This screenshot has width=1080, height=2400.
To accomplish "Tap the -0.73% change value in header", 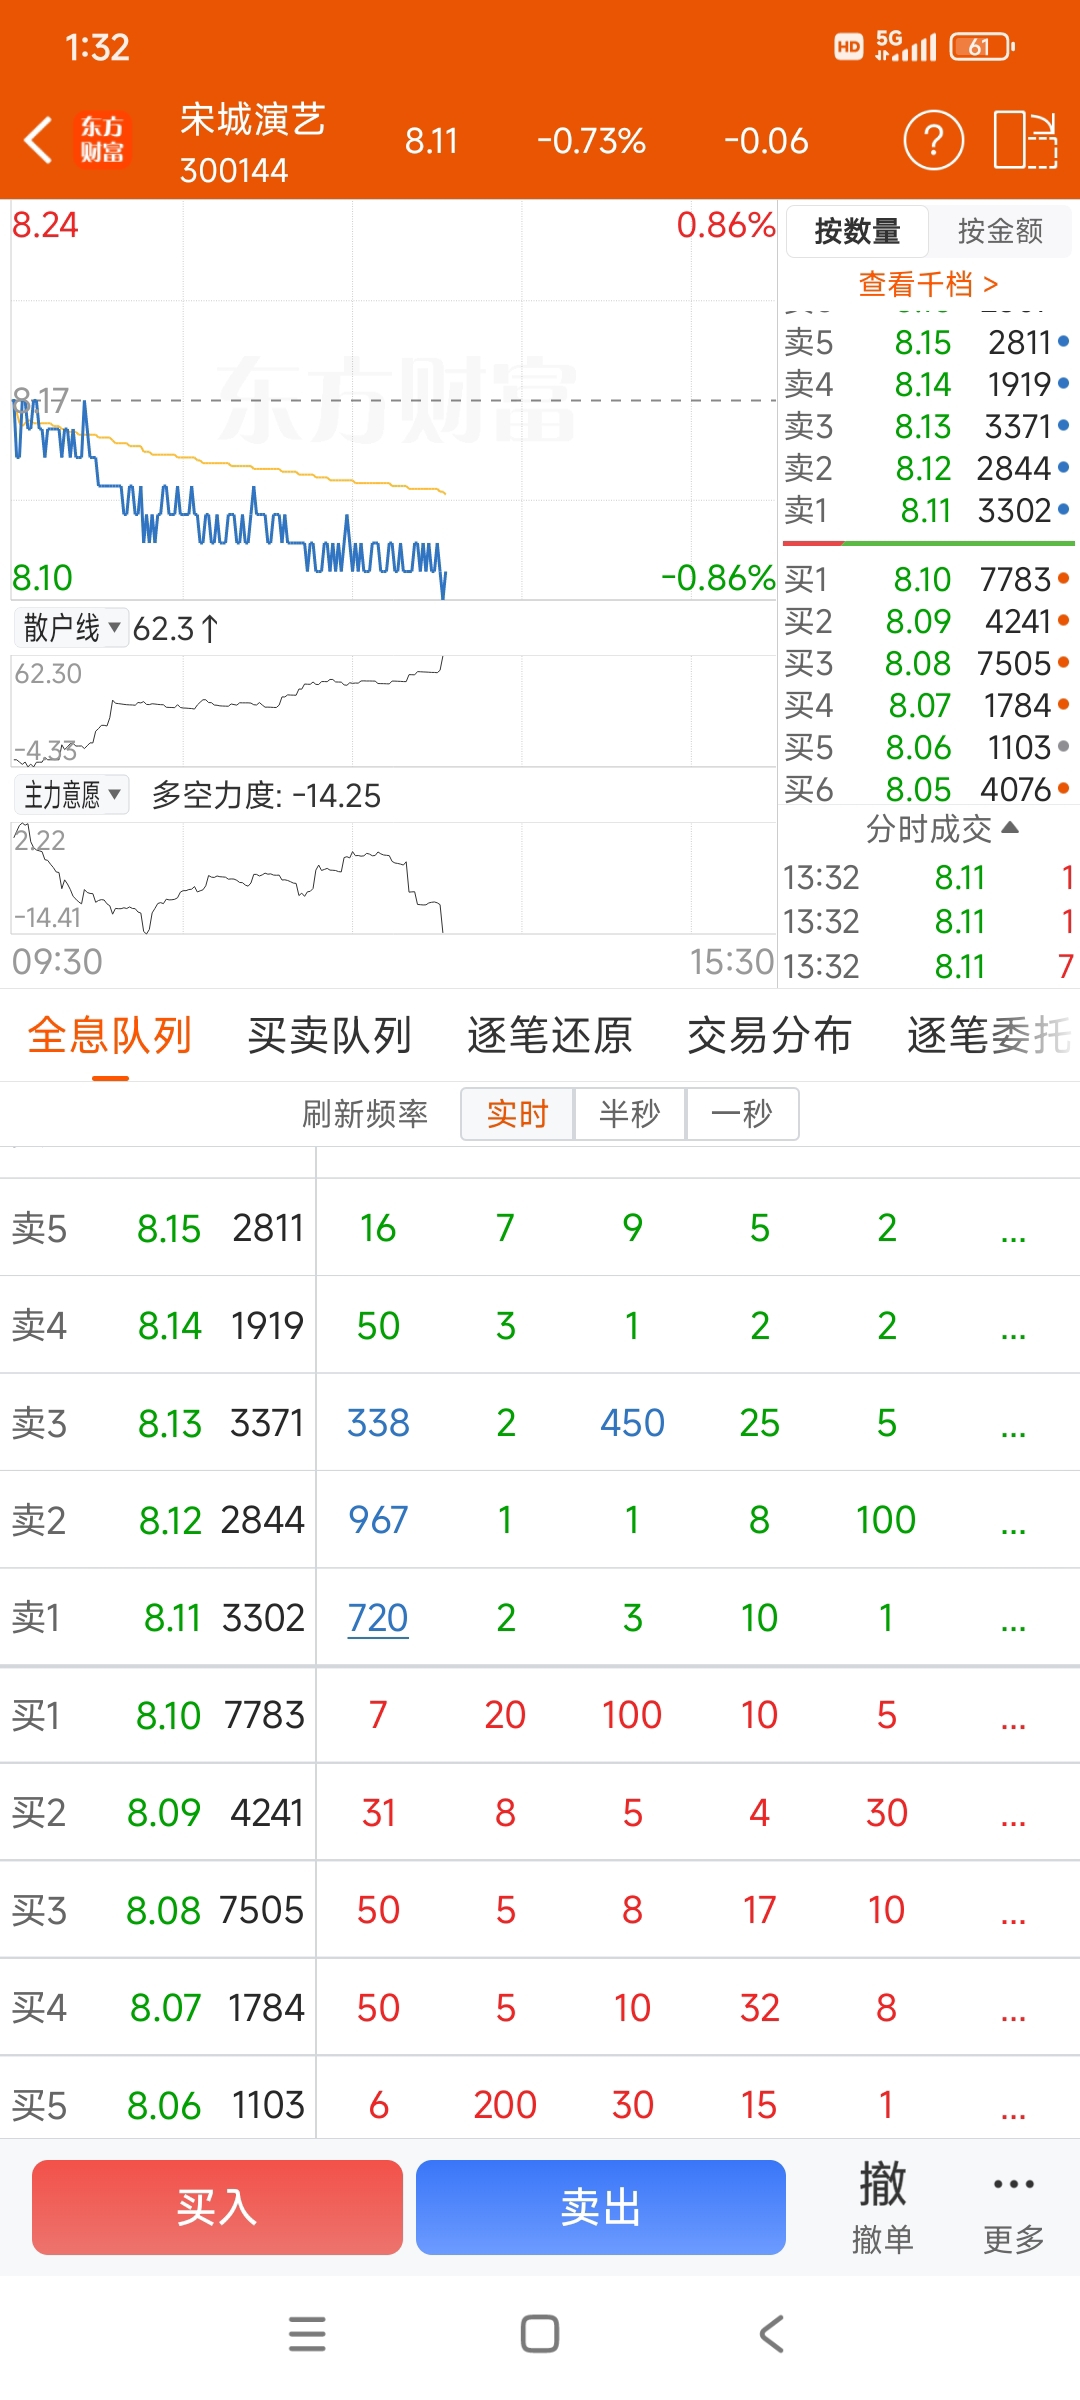I will 591,141.
